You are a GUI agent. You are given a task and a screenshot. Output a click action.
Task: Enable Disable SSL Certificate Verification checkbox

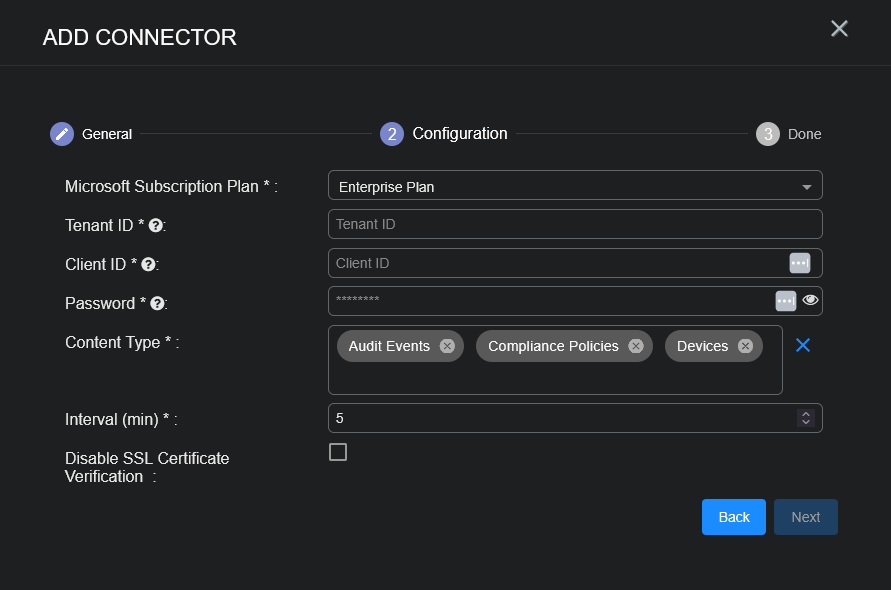pyautogui.click(x=338, y=452)
